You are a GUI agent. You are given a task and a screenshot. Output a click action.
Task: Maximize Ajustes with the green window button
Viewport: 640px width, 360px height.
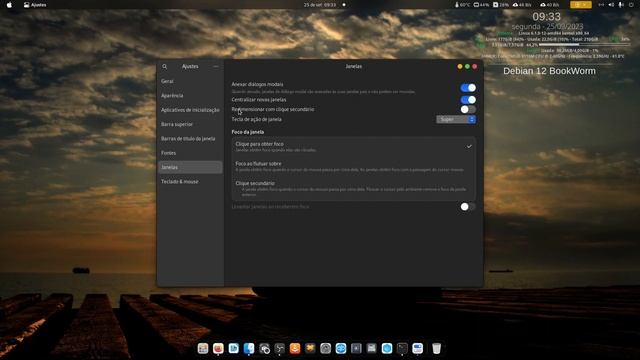467,67
